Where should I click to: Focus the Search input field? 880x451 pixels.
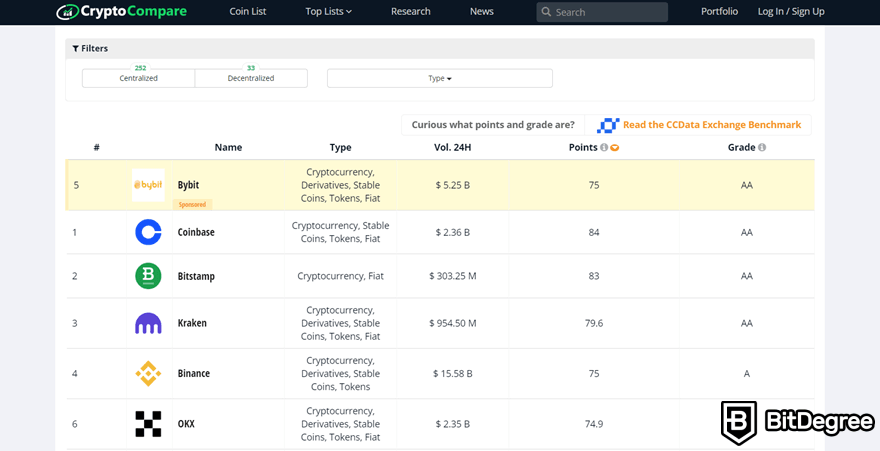point(602,12)
